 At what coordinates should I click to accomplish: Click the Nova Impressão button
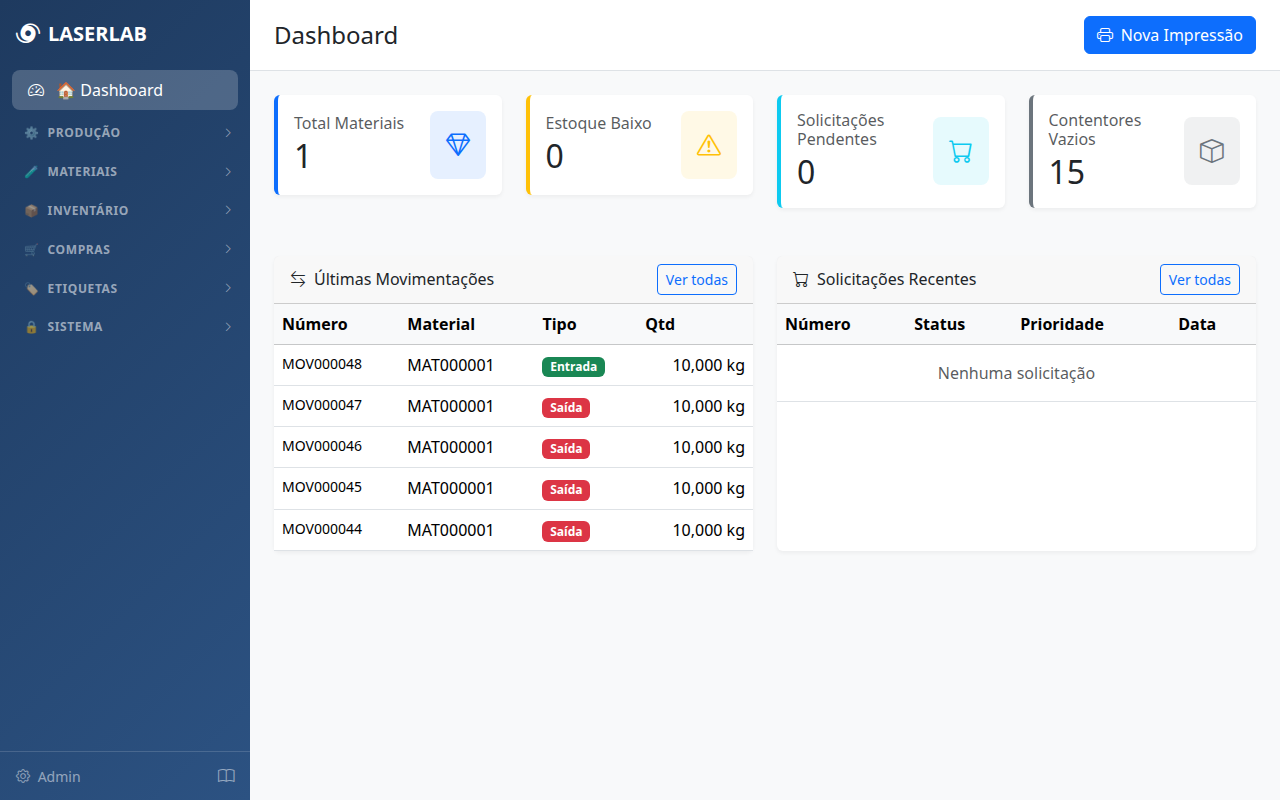pos(1169,35)
